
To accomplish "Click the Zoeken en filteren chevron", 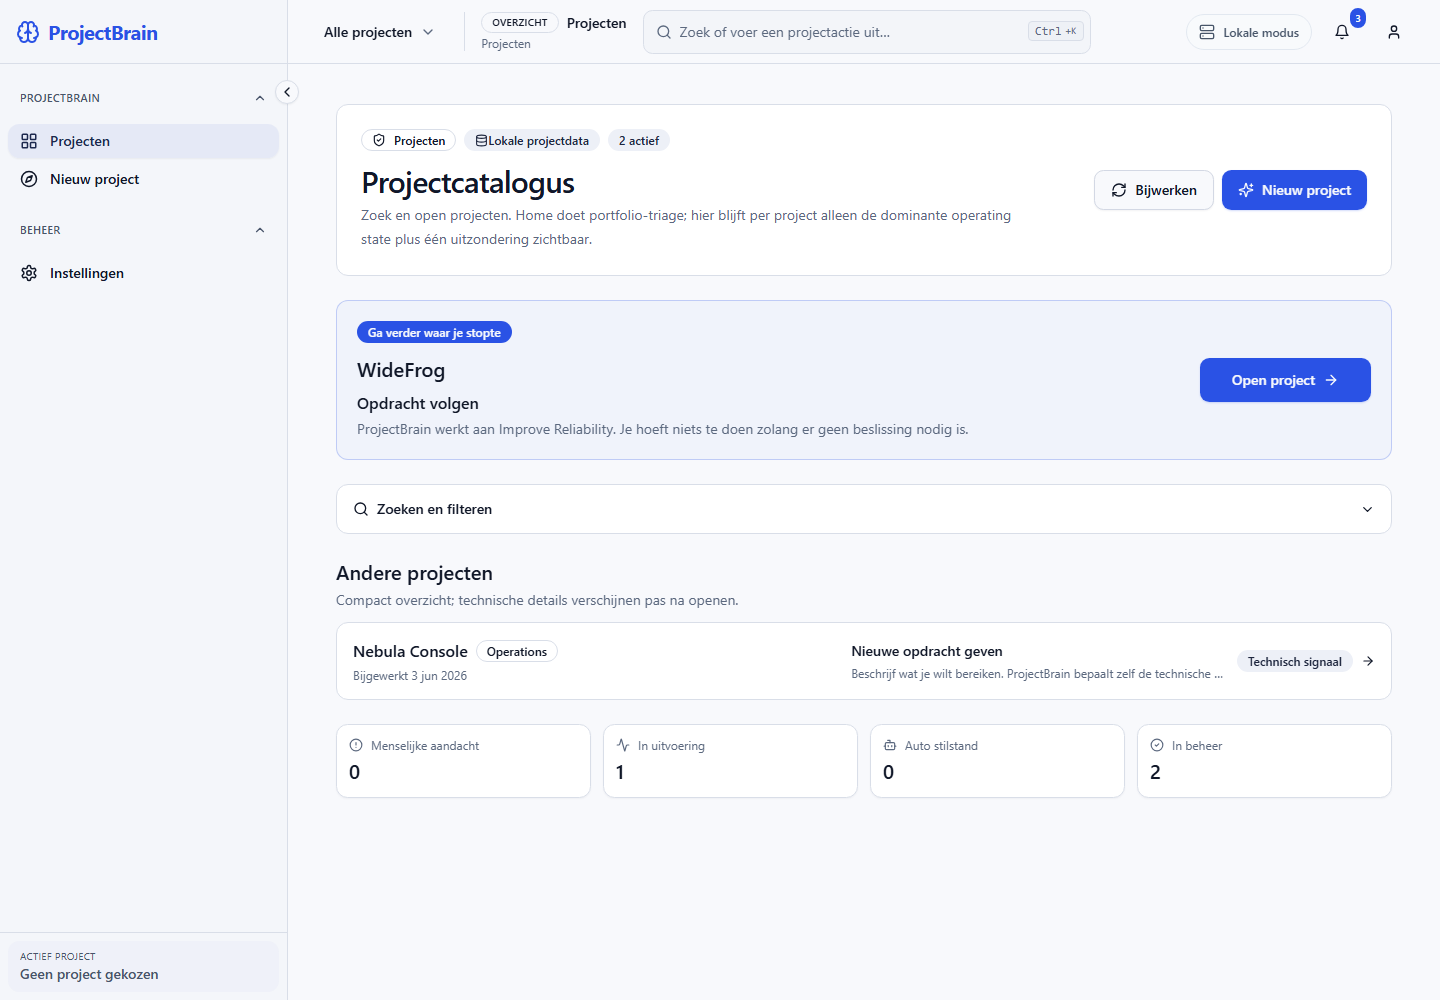I will click(1367, 509).
